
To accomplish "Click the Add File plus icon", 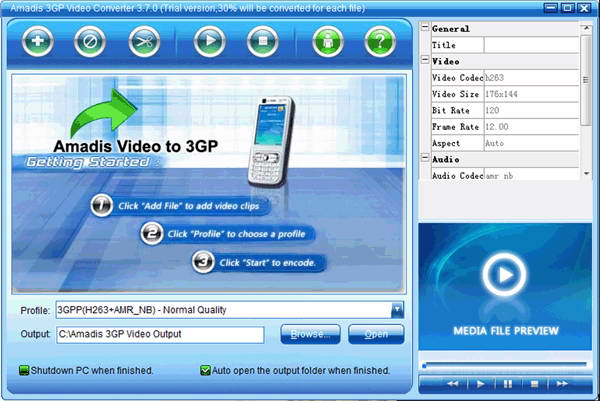I will click(x=38, y=41).
